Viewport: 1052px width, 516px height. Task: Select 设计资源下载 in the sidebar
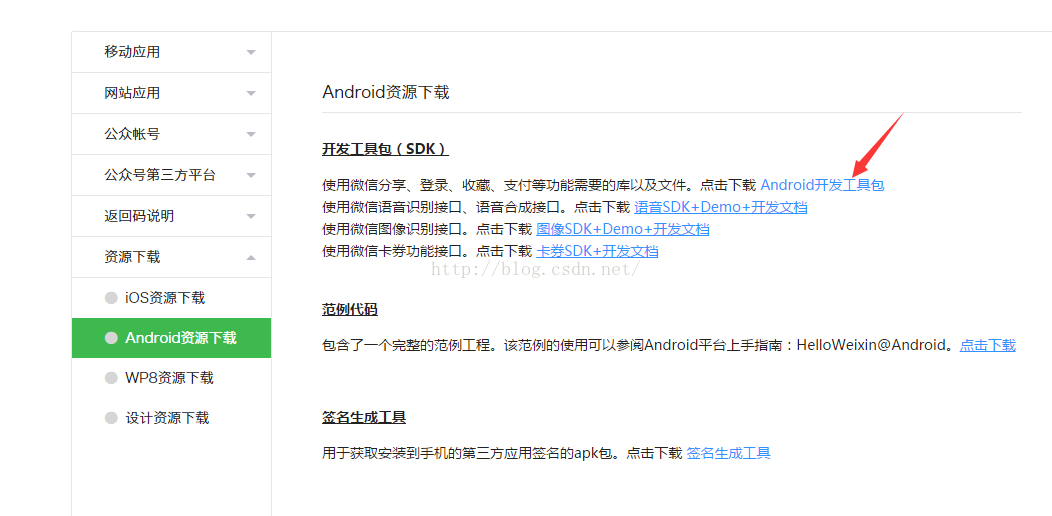tap(172, 418)
